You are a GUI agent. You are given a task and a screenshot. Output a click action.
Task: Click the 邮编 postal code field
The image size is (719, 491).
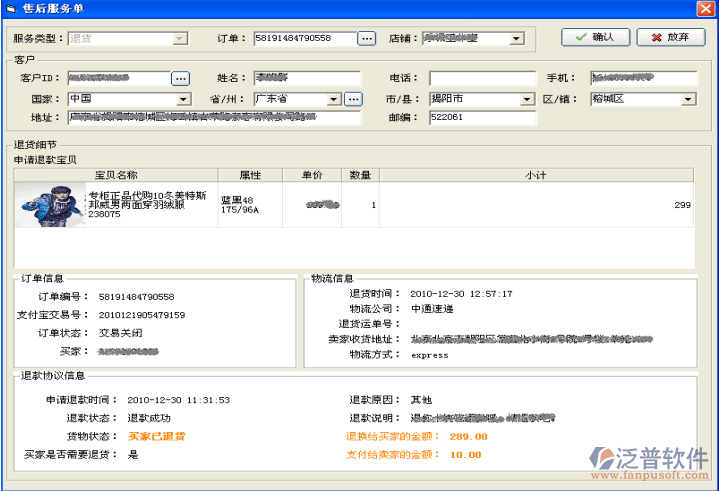pyautogui.click(x=482, y=117)
